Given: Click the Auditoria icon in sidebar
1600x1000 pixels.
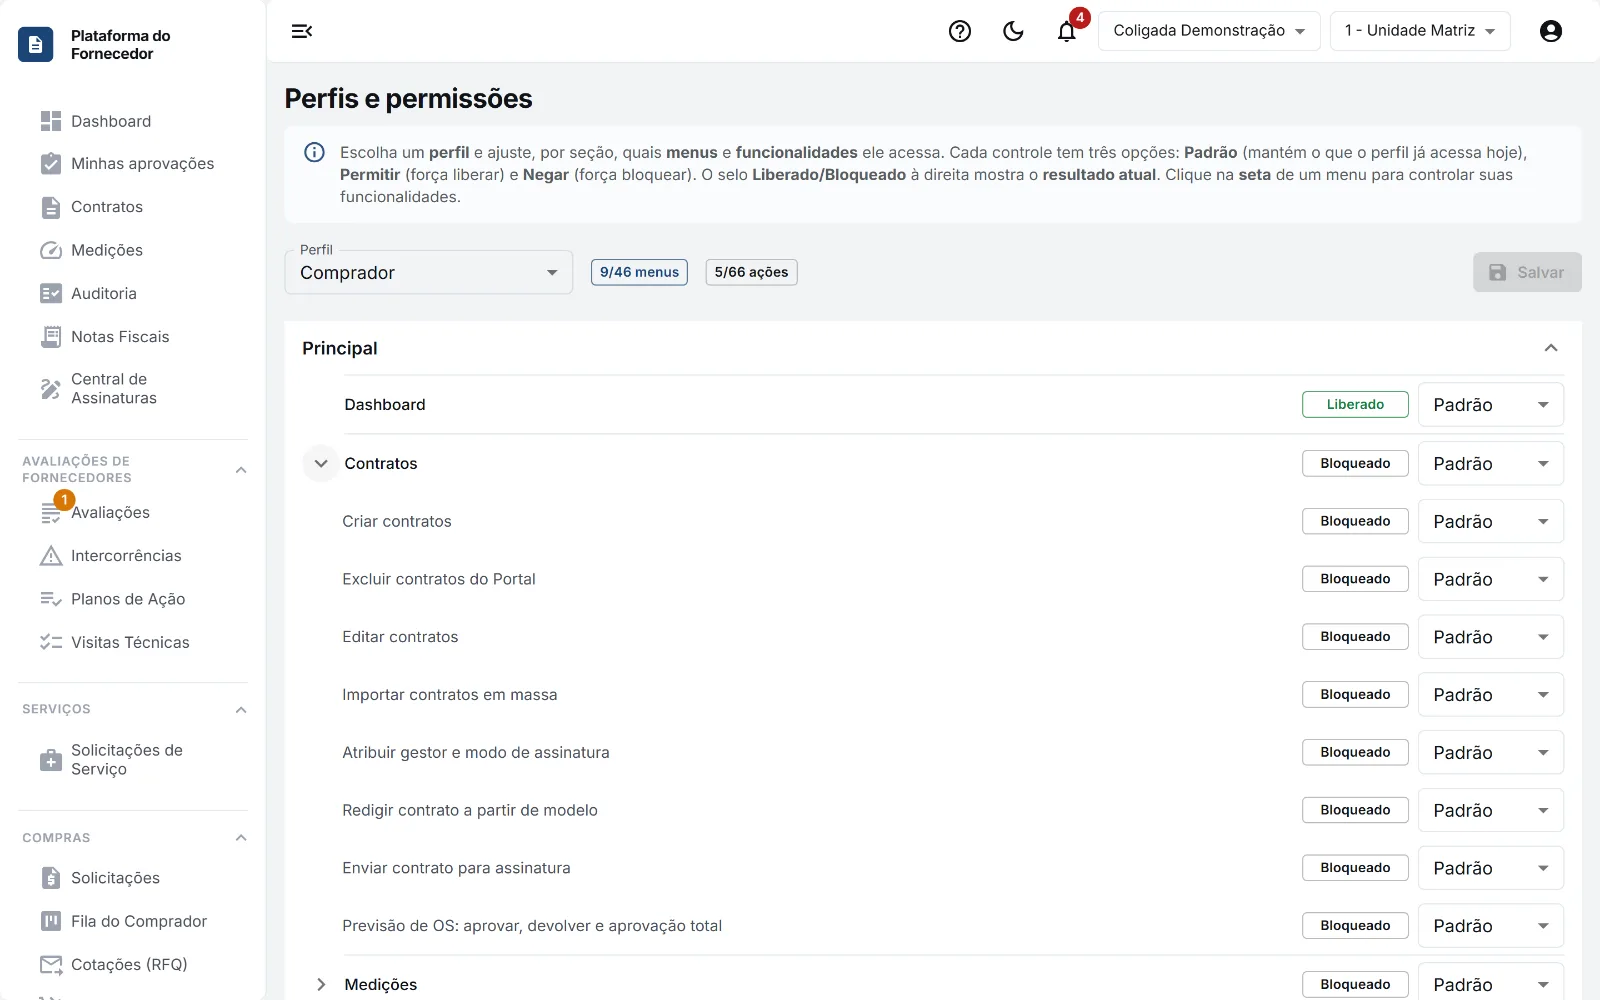Looking at the screenshot, I should 51,293.
